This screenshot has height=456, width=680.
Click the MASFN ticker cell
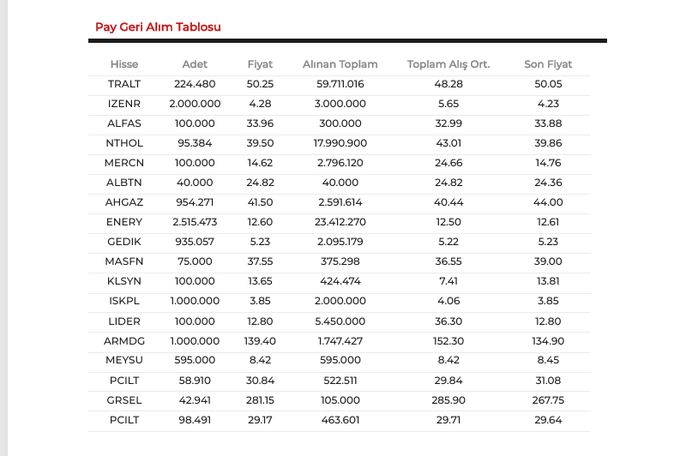coord(124,262)
